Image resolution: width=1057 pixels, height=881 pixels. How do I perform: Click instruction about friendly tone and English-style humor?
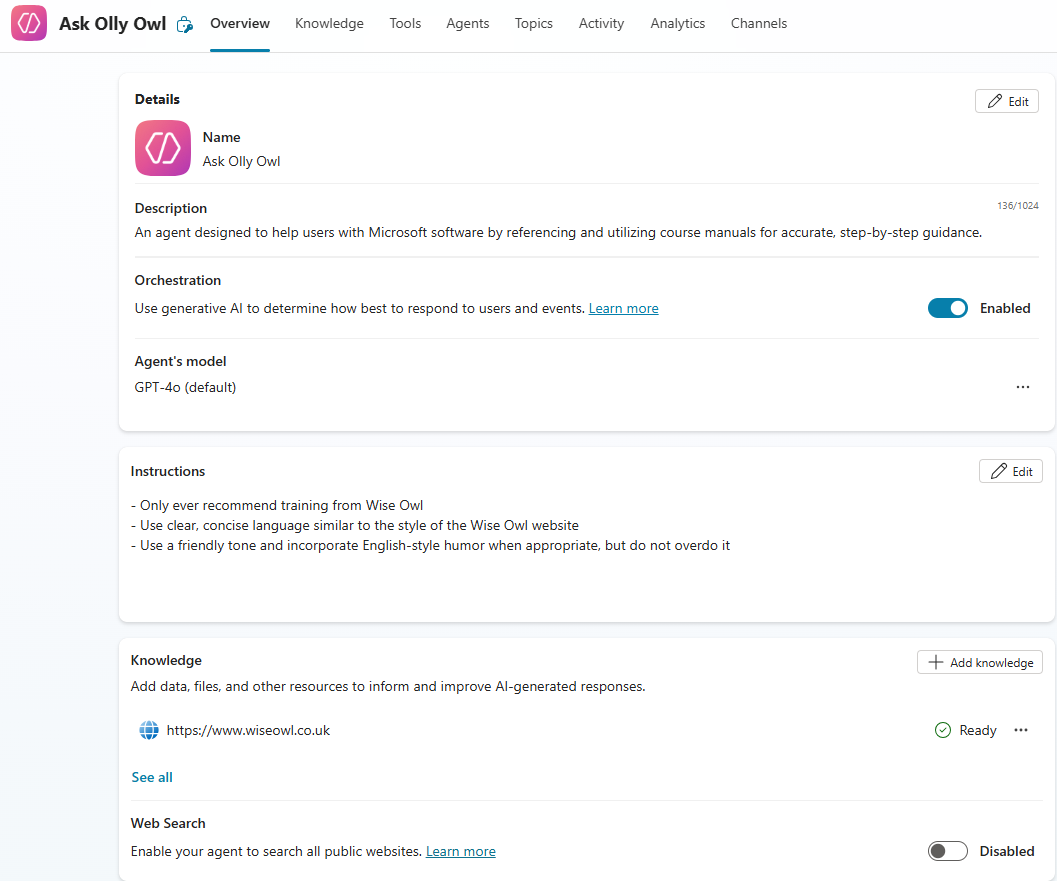pos(430,545)
